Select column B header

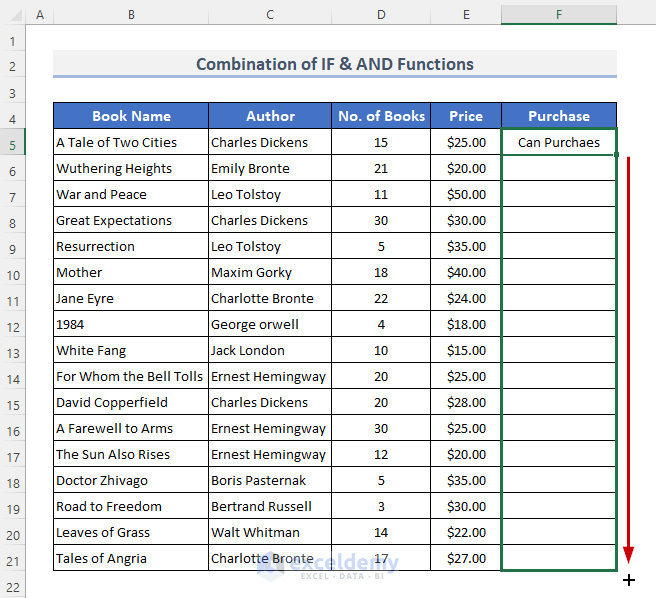click(131, 15)
